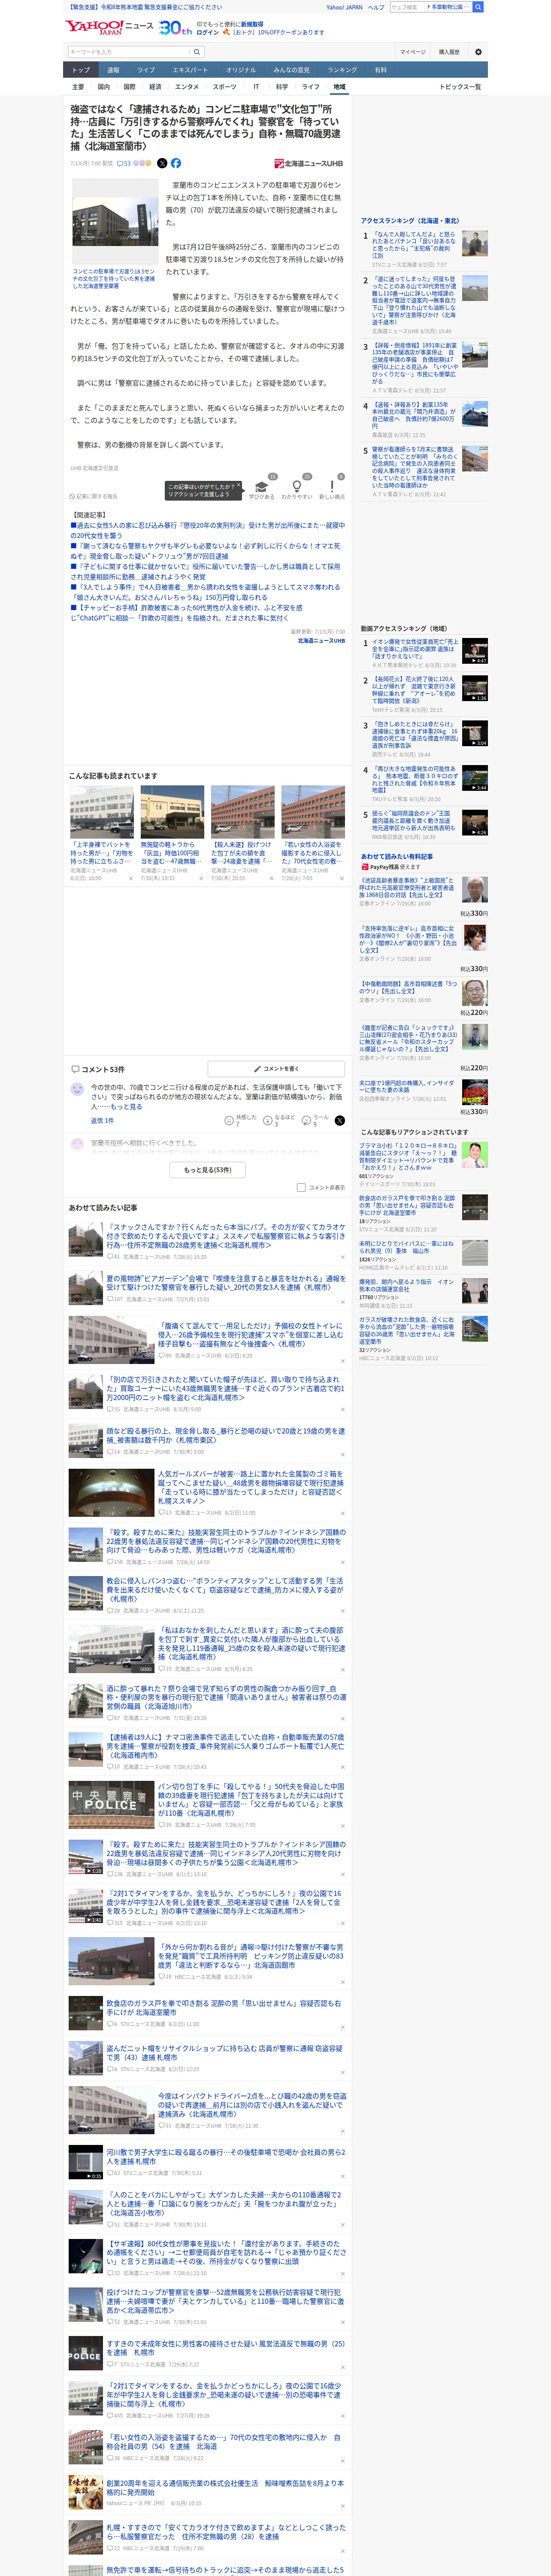Click 記事に関する報告 report link
Image resolution: width=551 pixels, height=2576 pixels.
[x=94, y=496]
